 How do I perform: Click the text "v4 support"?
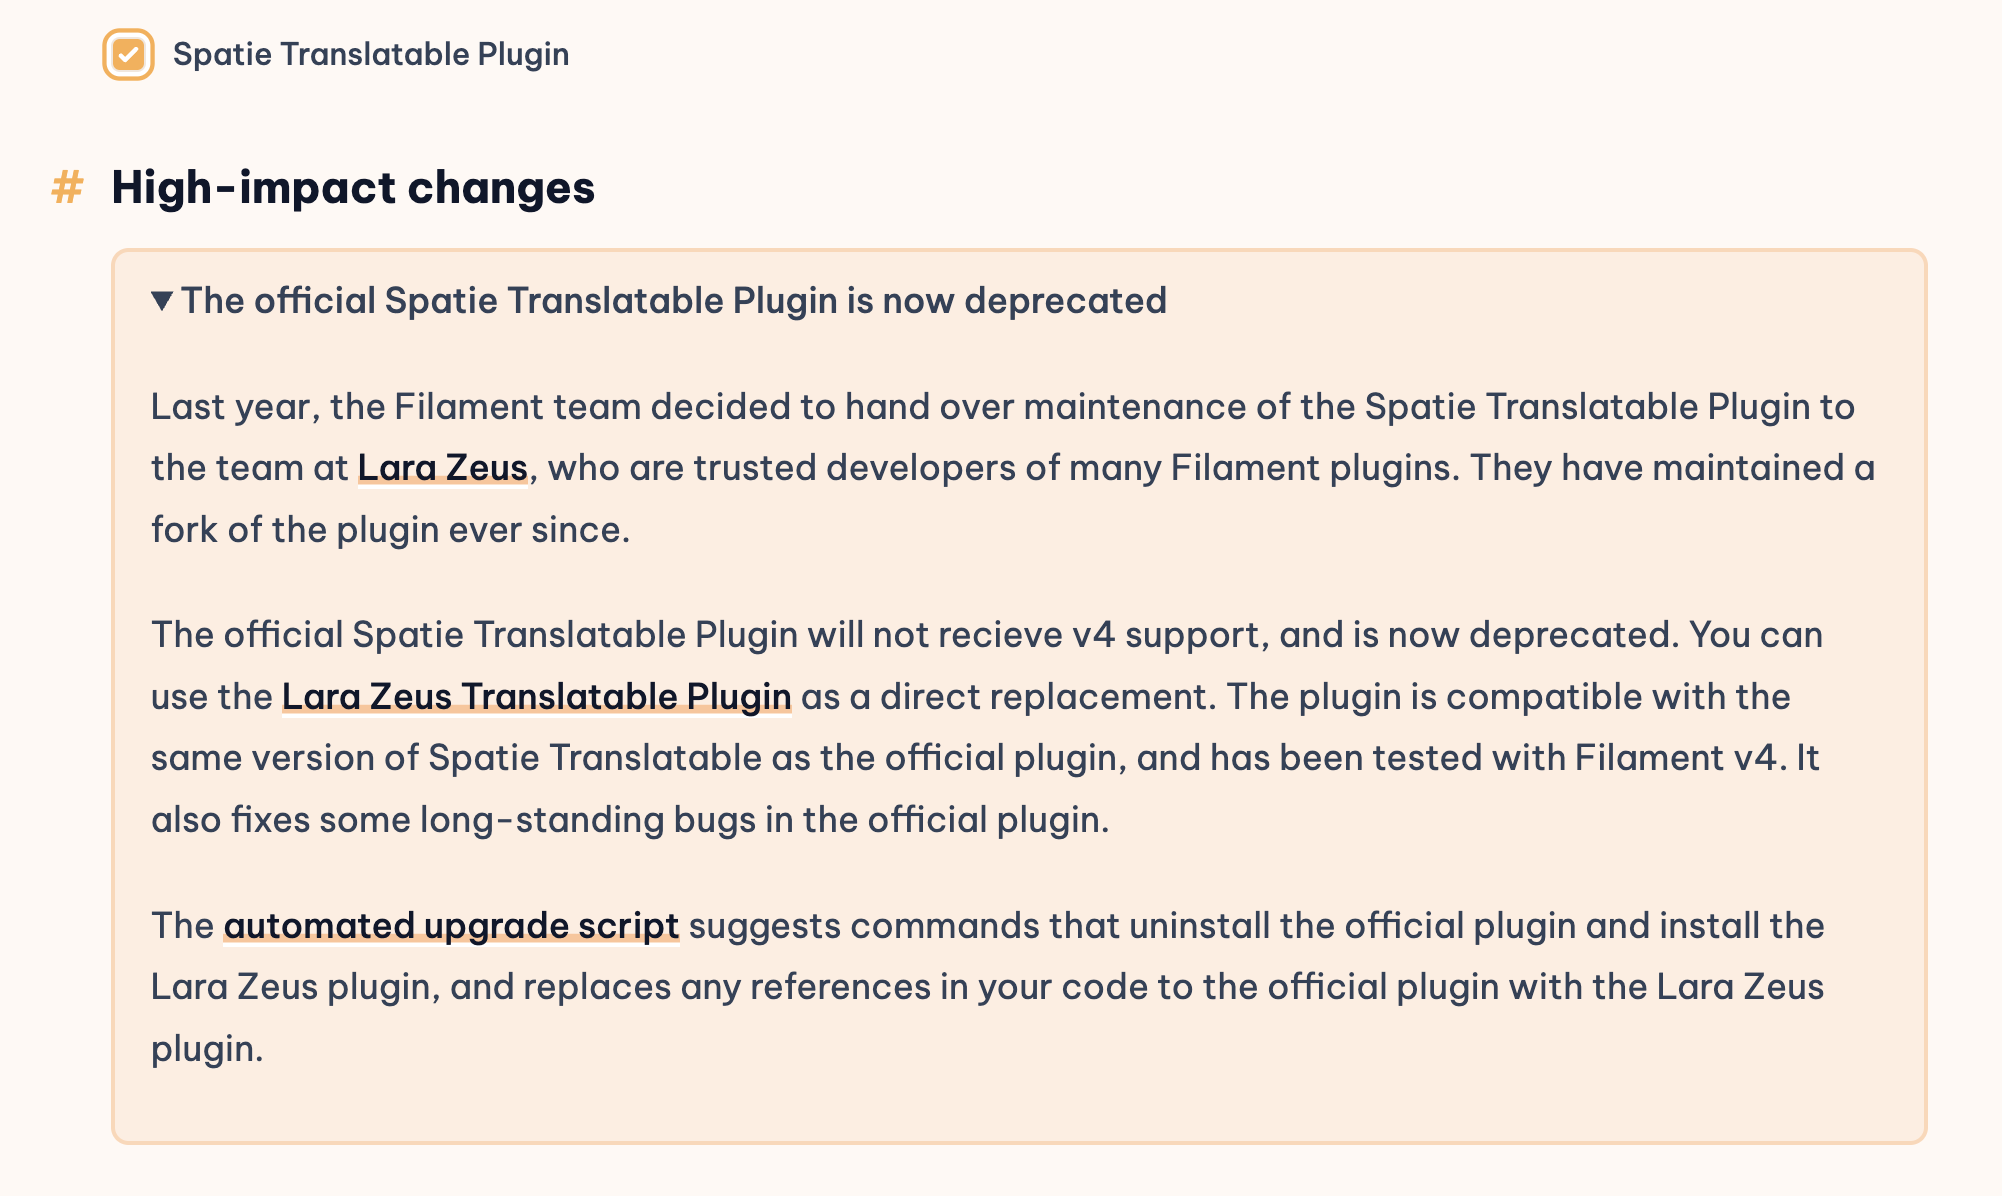(x=1167, y=635)
